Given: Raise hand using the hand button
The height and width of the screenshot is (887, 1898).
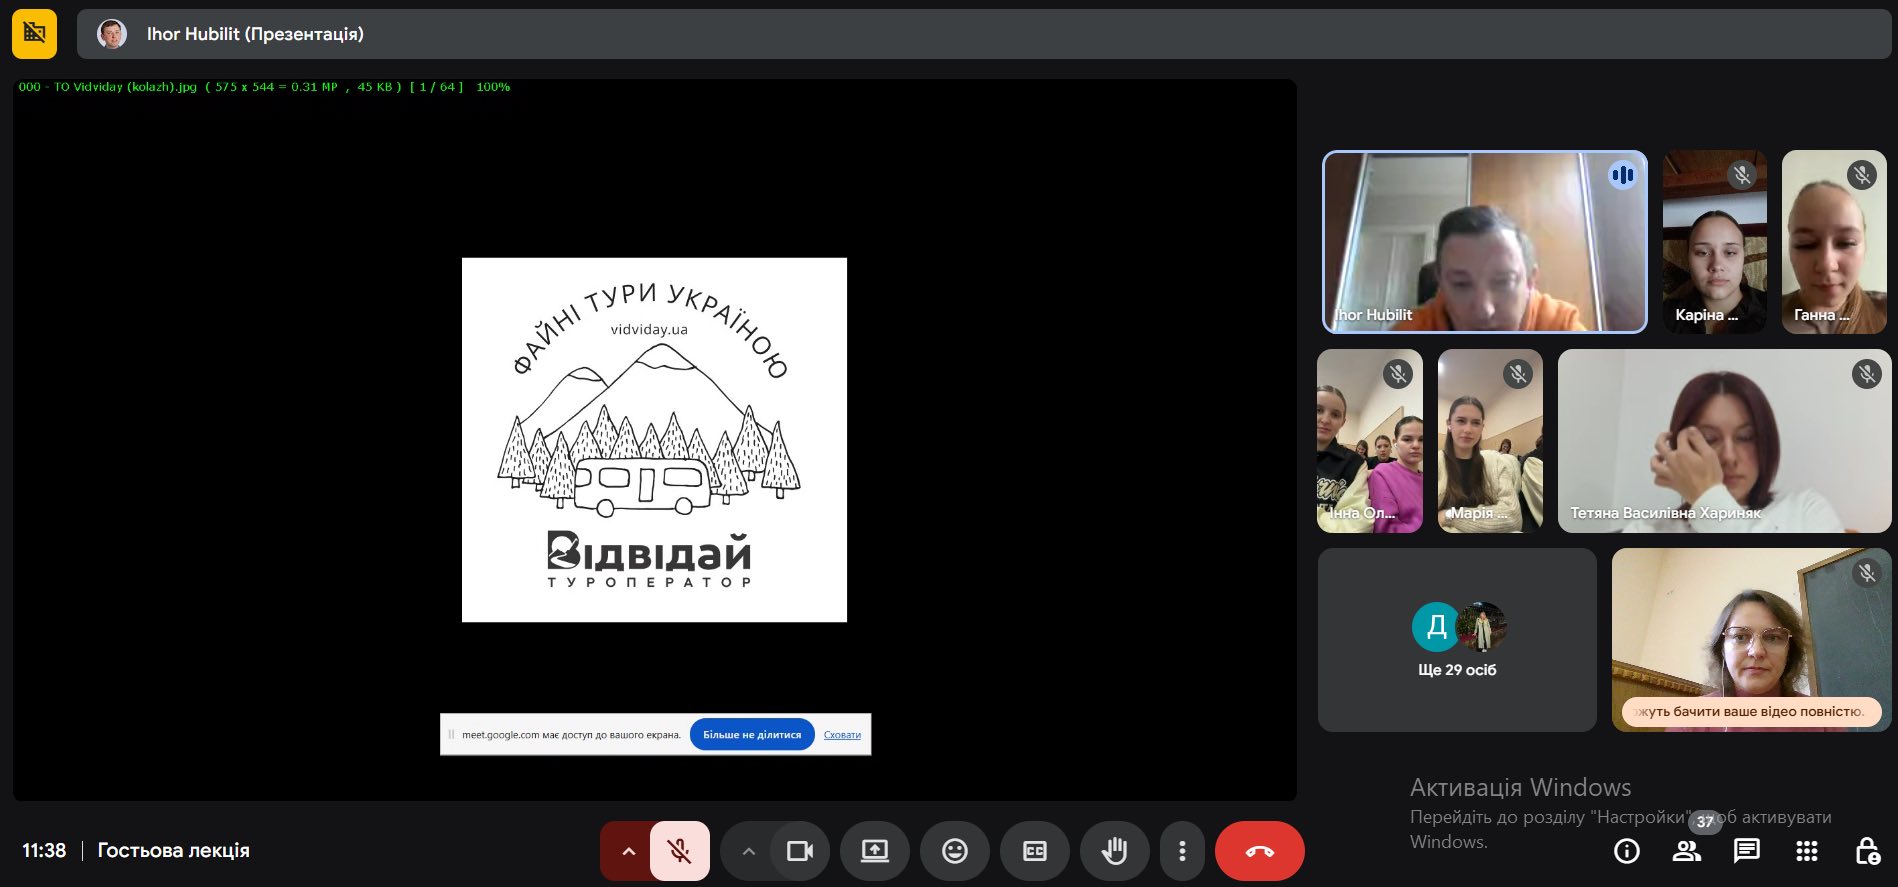Looking at the screenshot, I should 1115,851.
